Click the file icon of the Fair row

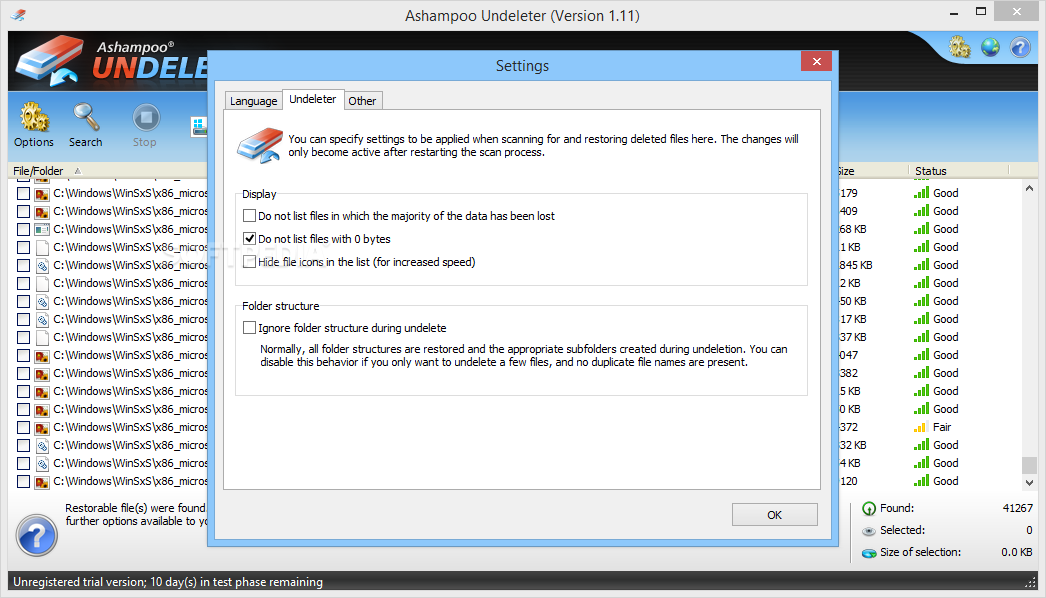click(x=42, y=428)
